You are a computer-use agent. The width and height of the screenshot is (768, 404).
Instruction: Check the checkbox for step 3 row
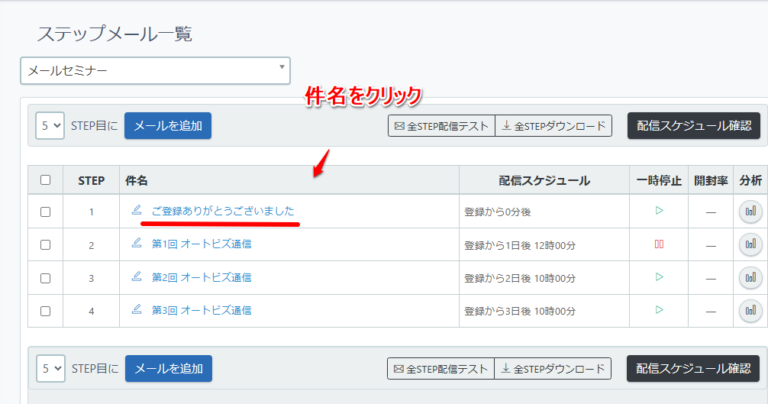[x=45, y=277]
